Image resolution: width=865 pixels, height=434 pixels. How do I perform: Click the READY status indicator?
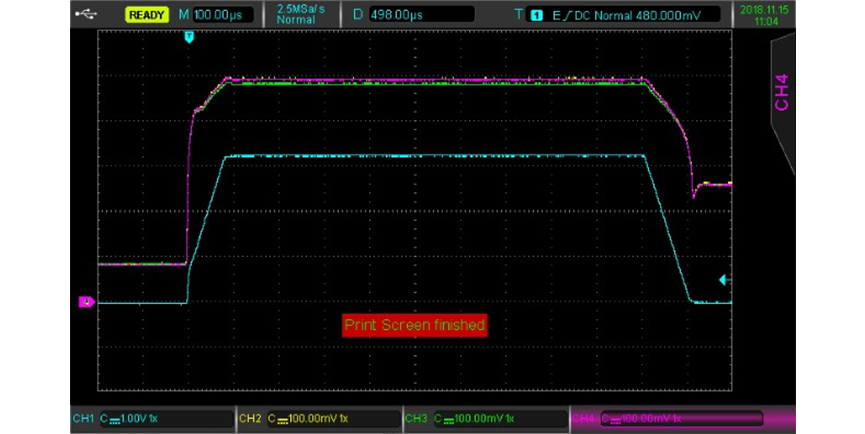[x=147, y=15]
